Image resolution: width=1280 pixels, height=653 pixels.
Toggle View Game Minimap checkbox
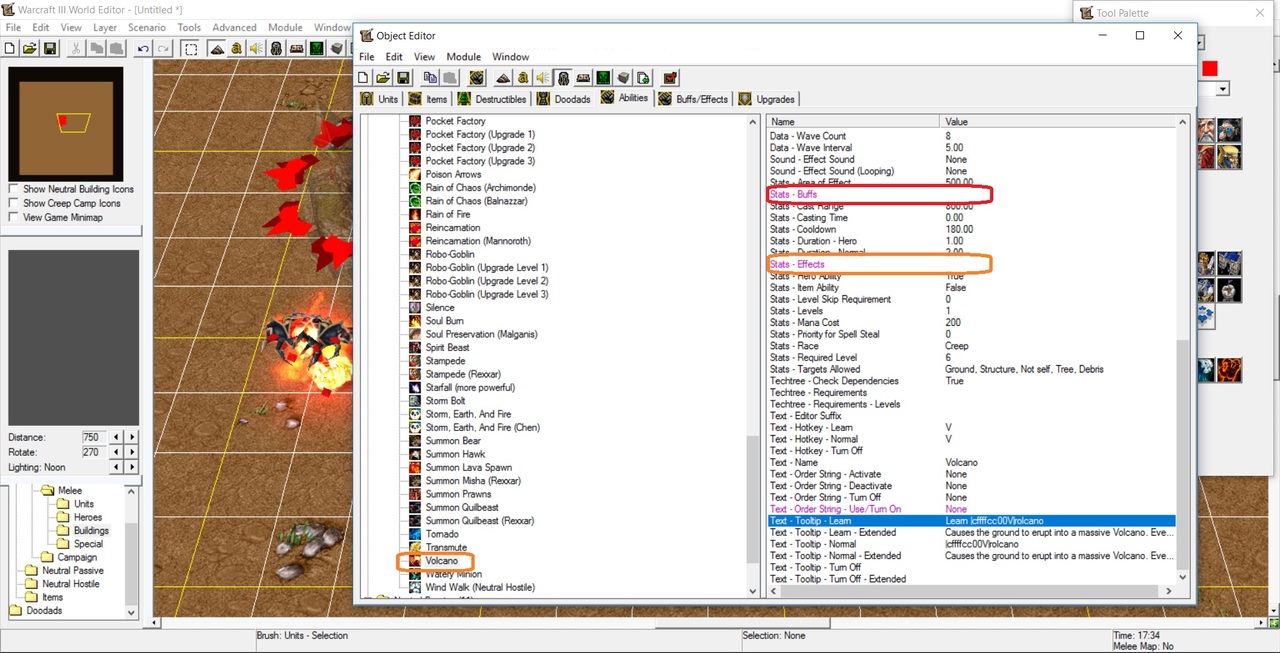[x=13, y=217]
